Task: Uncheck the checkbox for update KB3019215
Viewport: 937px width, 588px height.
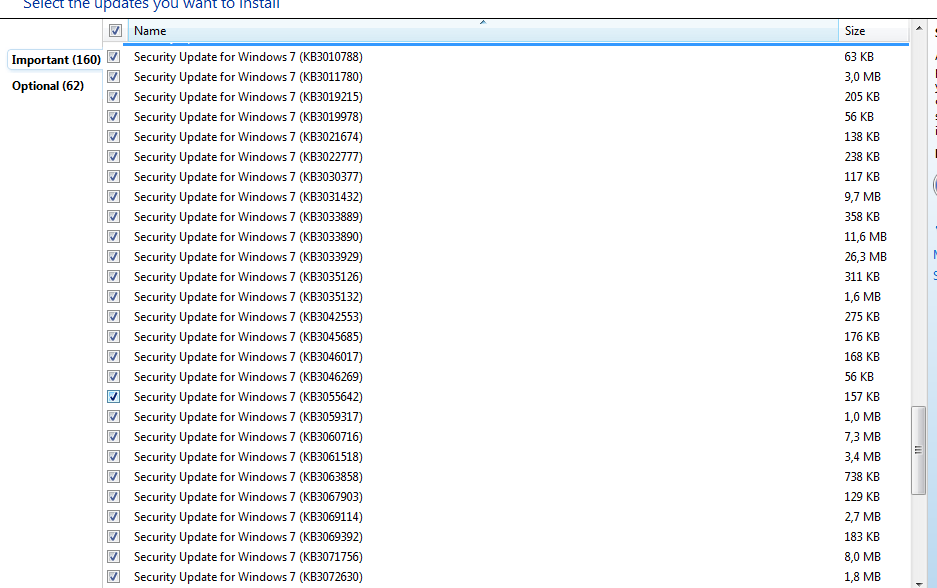Action: coord(114,97)
